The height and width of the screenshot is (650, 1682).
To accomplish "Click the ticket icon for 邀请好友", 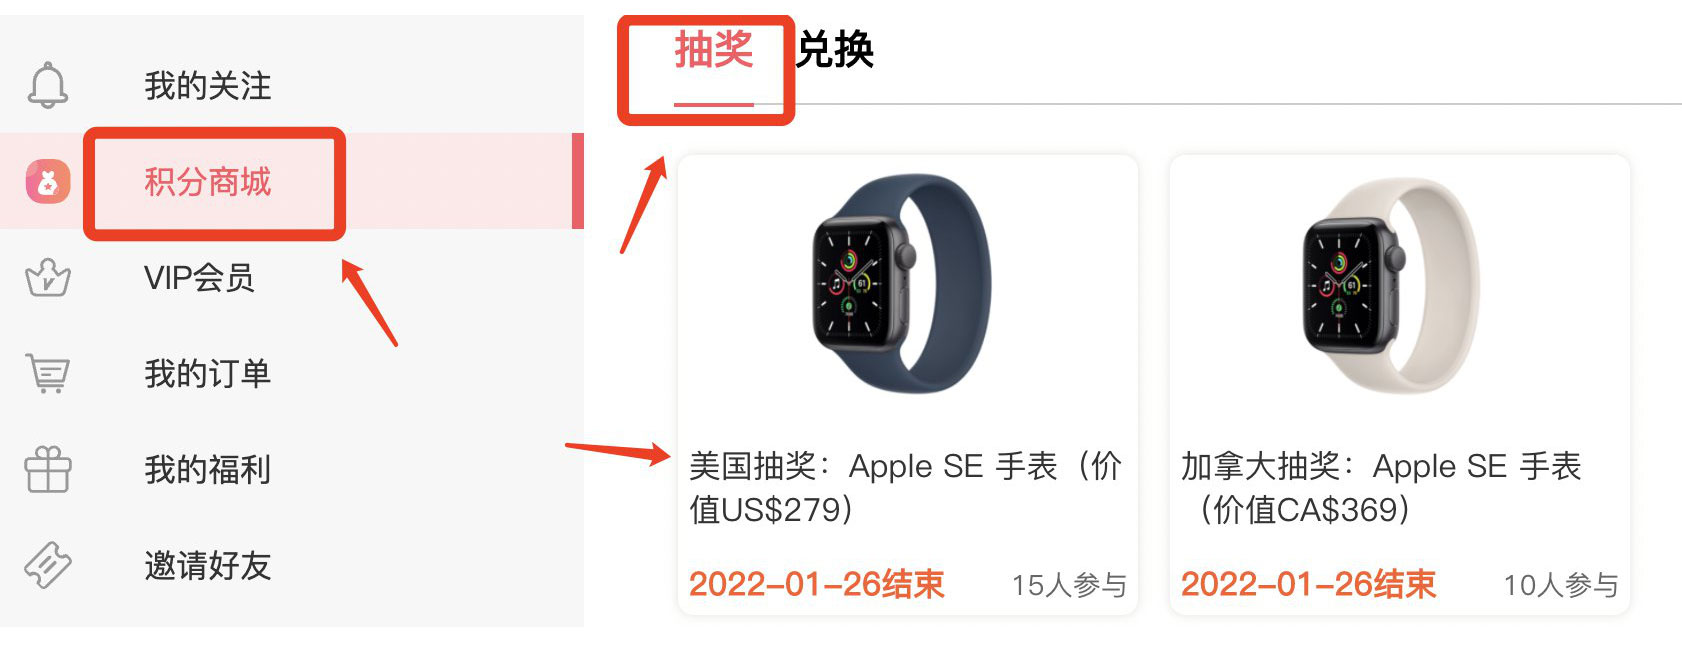I will coord(48,565).
